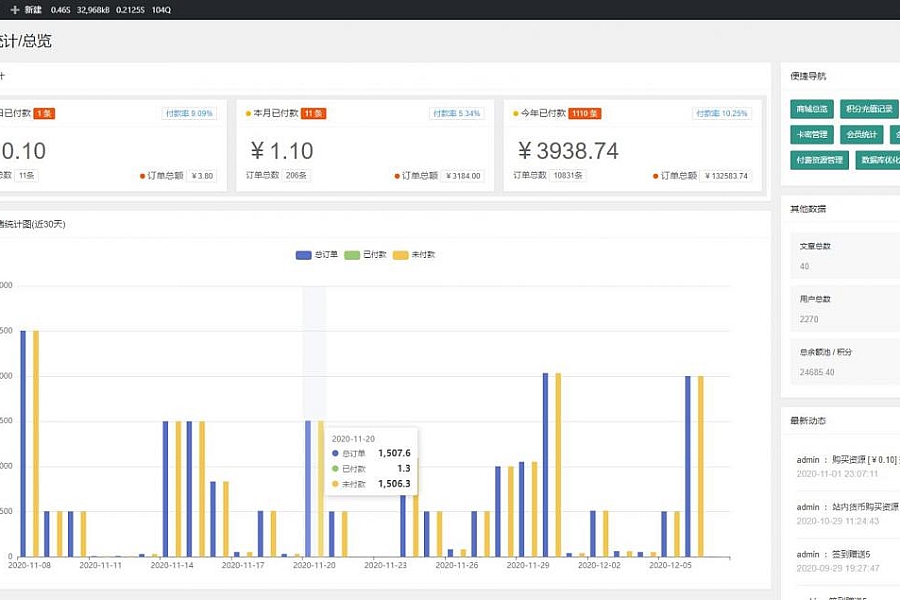Click the 付款率 5.34% tag
This screenshot has height=600, width=900.
[456, 113]
